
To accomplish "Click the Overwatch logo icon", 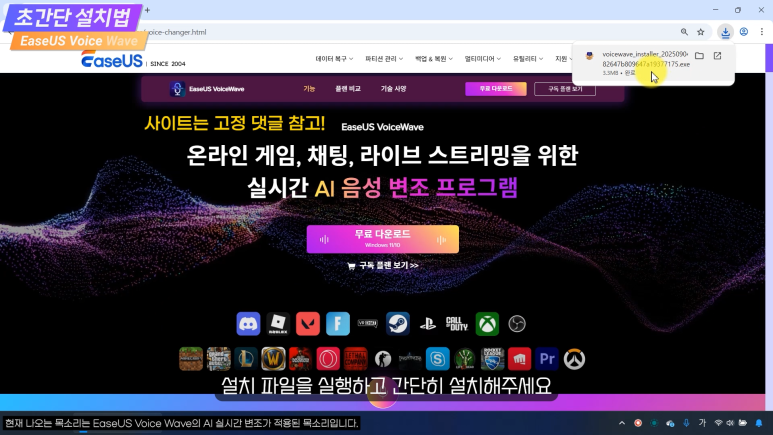I will (574, 359).
